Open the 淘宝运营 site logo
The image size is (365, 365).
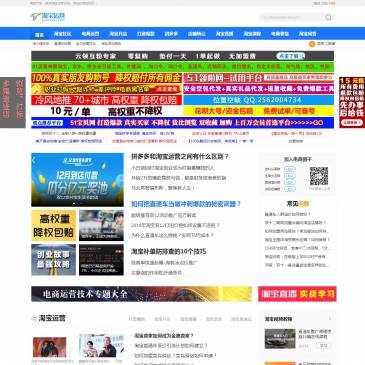point(48,17)
